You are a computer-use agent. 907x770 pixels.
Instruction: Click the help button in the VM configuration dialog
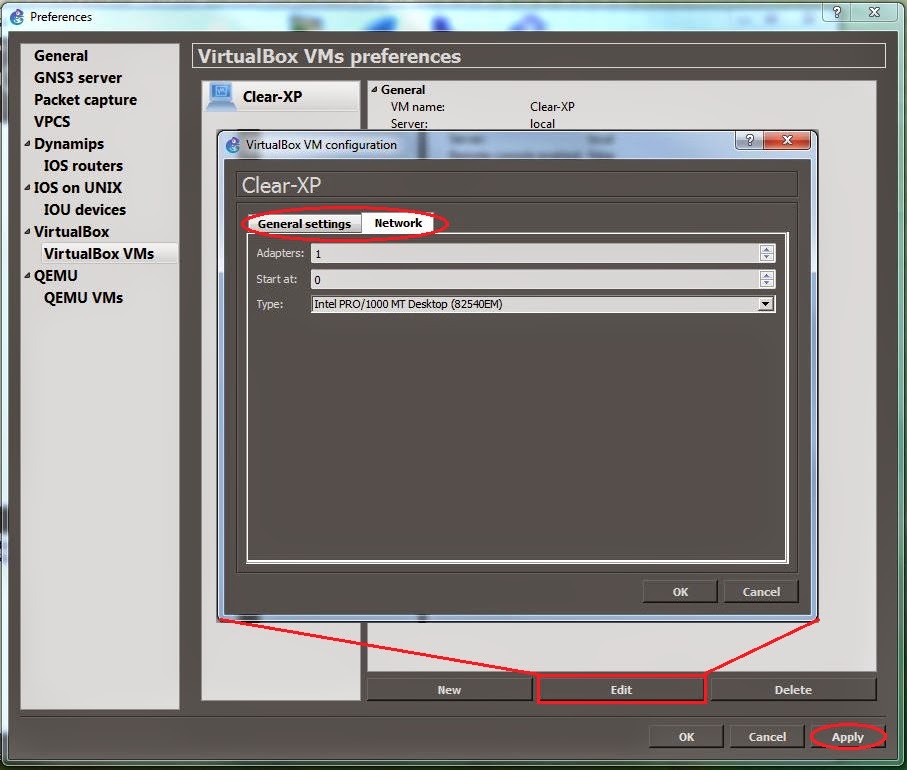[x=749, y=140]
